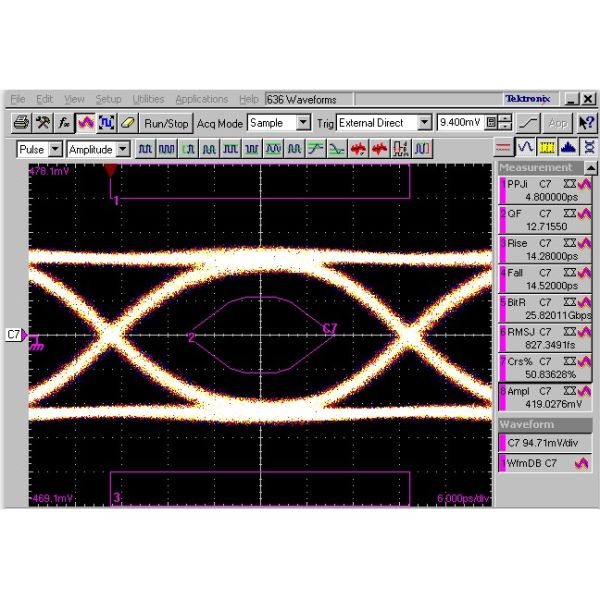The image size is (600, 600).
Task: Select the first pulse measurement icon
Action: coord(145,149)
